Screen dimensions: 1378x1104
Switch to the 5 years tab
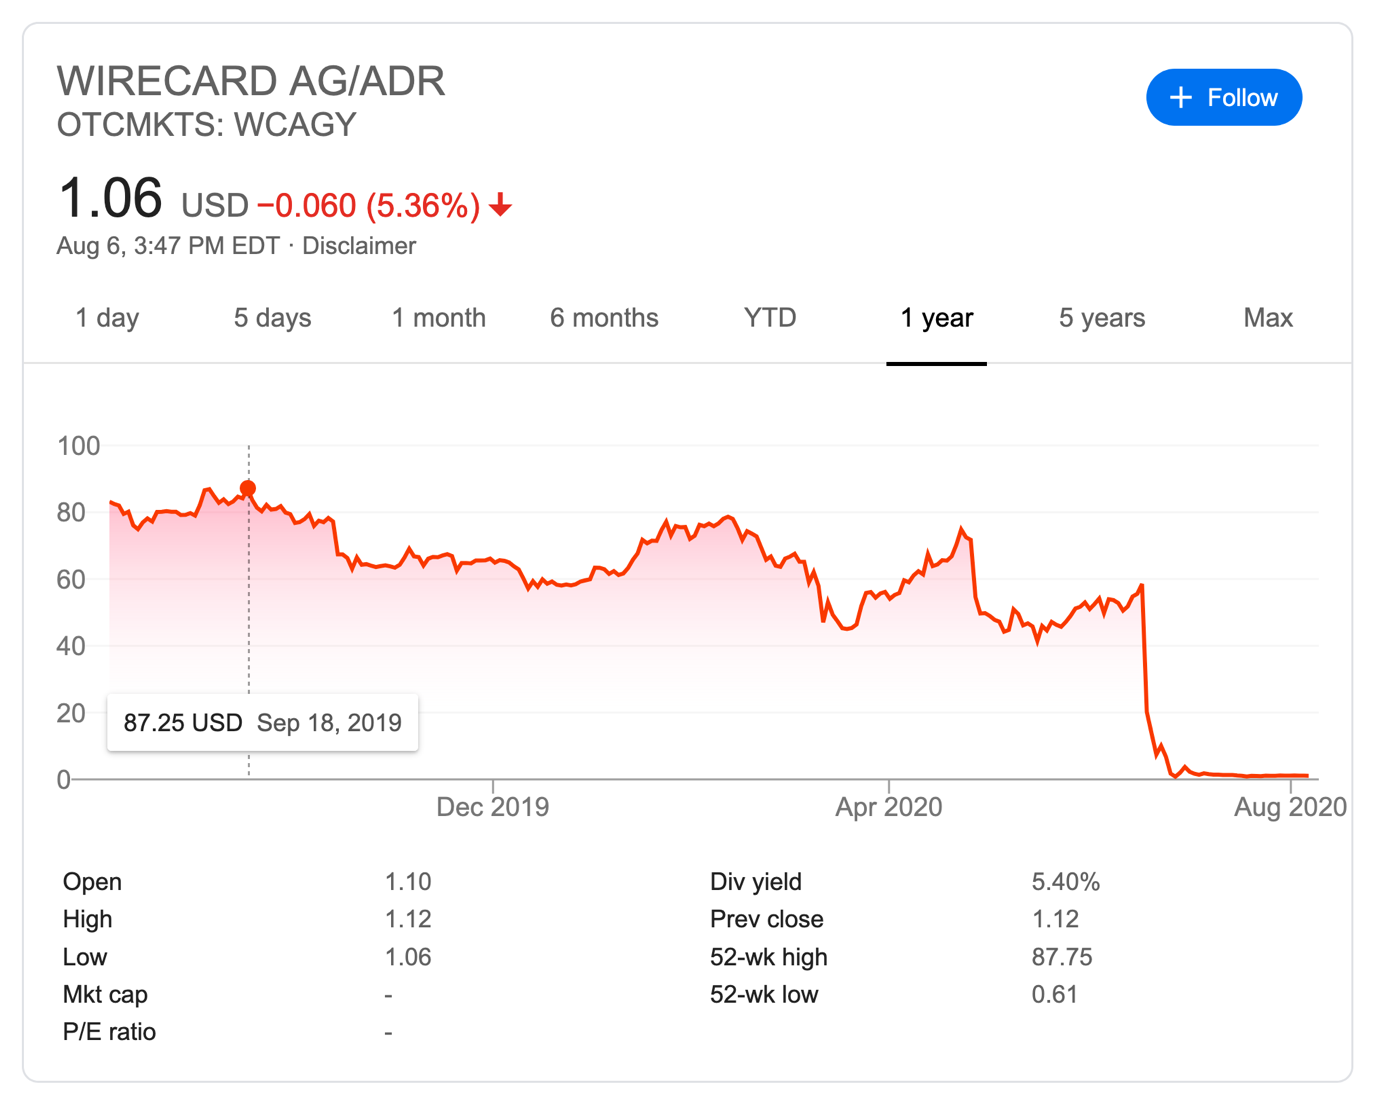1102,318
